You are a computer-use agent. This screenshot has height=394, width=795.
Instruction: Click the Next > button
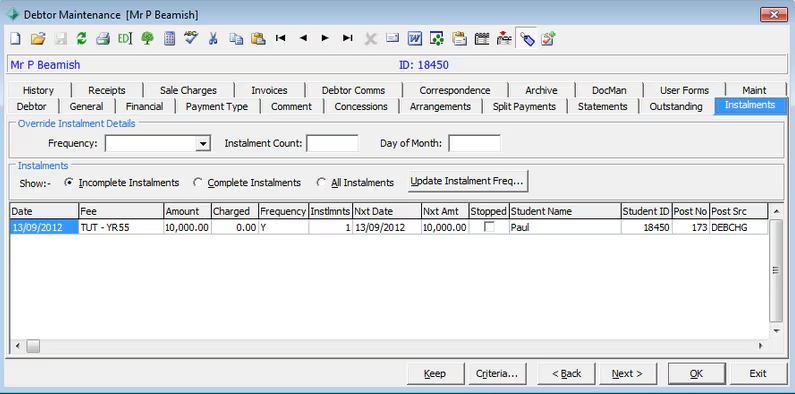[627, 374]
